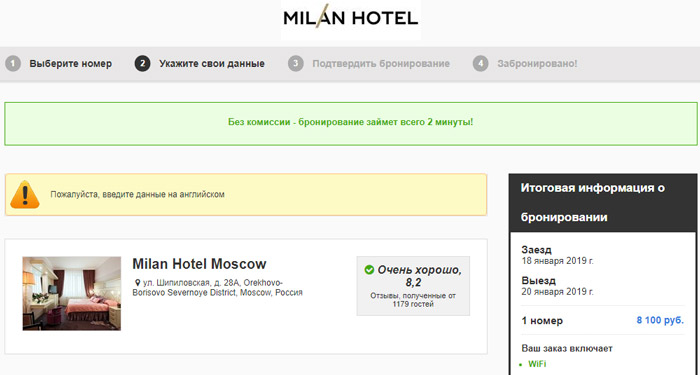
Task: Open reviews from 1179 guests
Action: 413,300
